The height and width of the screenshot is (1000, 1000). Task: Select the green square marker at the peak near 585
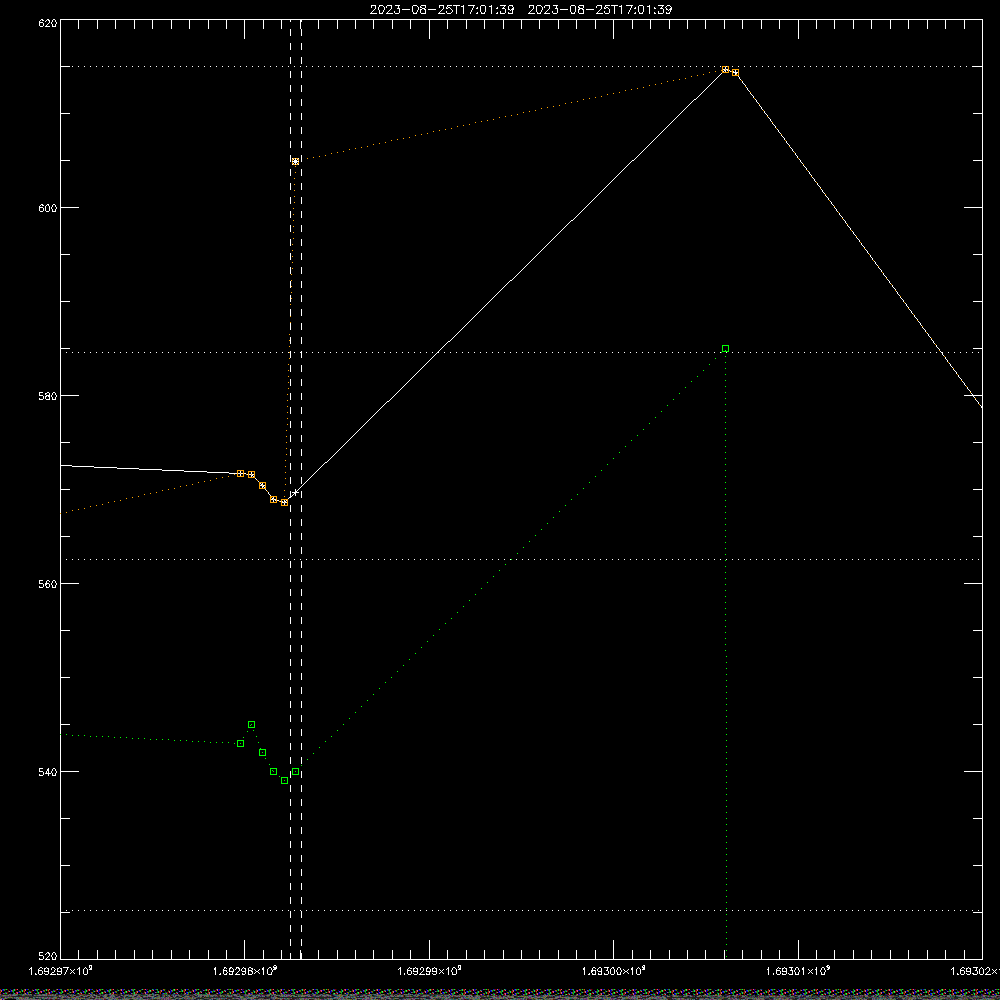pos(725,349)
